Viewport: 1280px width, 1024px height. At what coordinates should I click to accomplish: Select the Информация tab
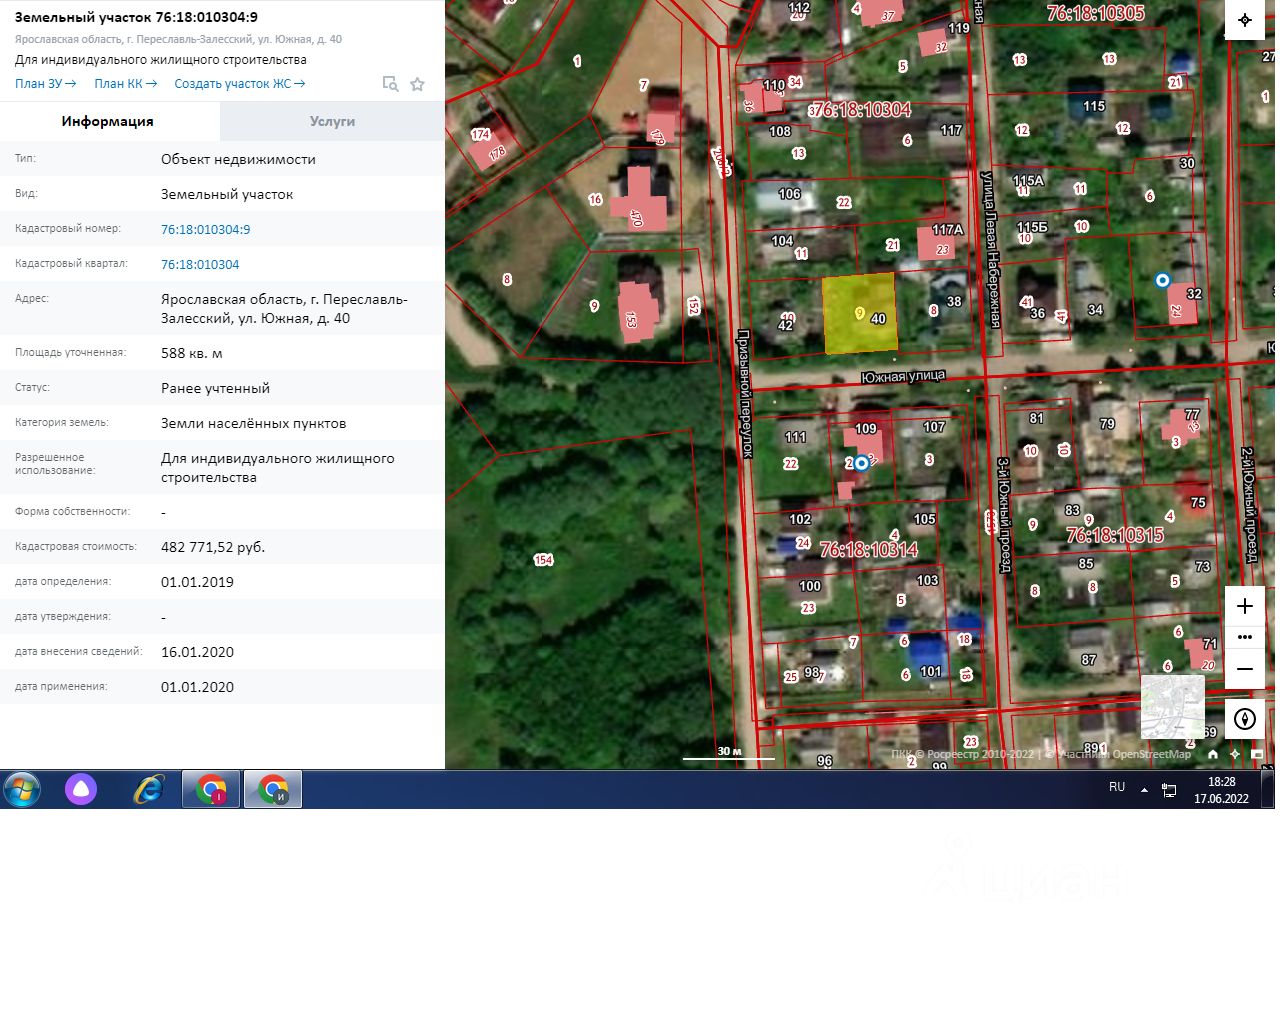pyautogui.click(x=108, y=121)
